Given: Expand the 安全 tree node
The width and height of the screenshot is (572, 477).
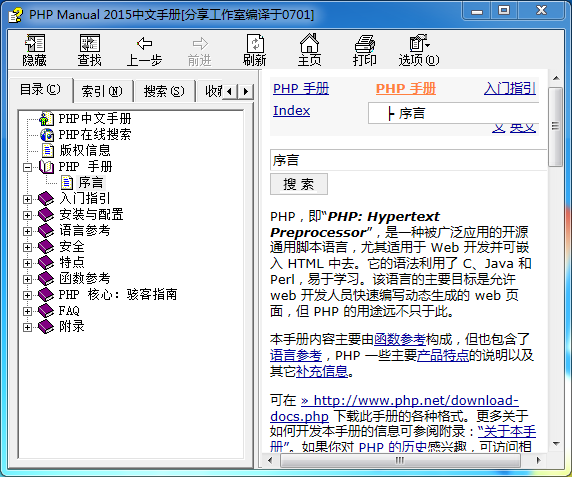Looking at the screenshot, I should coord(27,248).
